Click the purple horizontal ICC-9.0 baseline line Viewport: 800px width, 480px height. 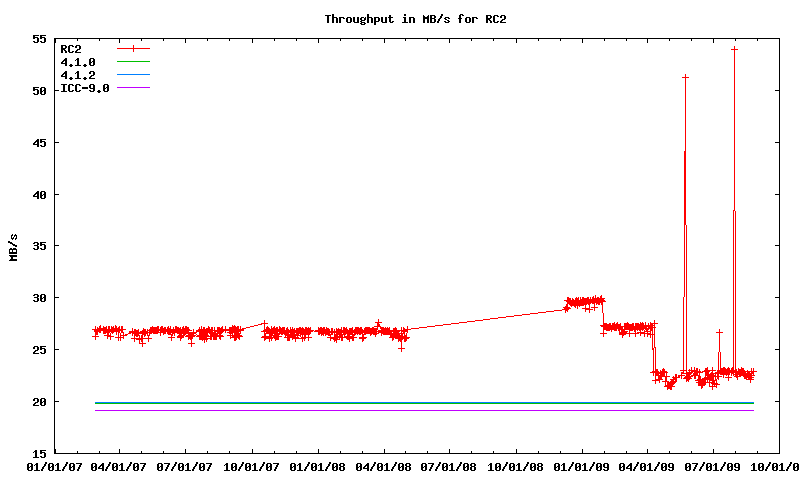click(x=400, y=411)
